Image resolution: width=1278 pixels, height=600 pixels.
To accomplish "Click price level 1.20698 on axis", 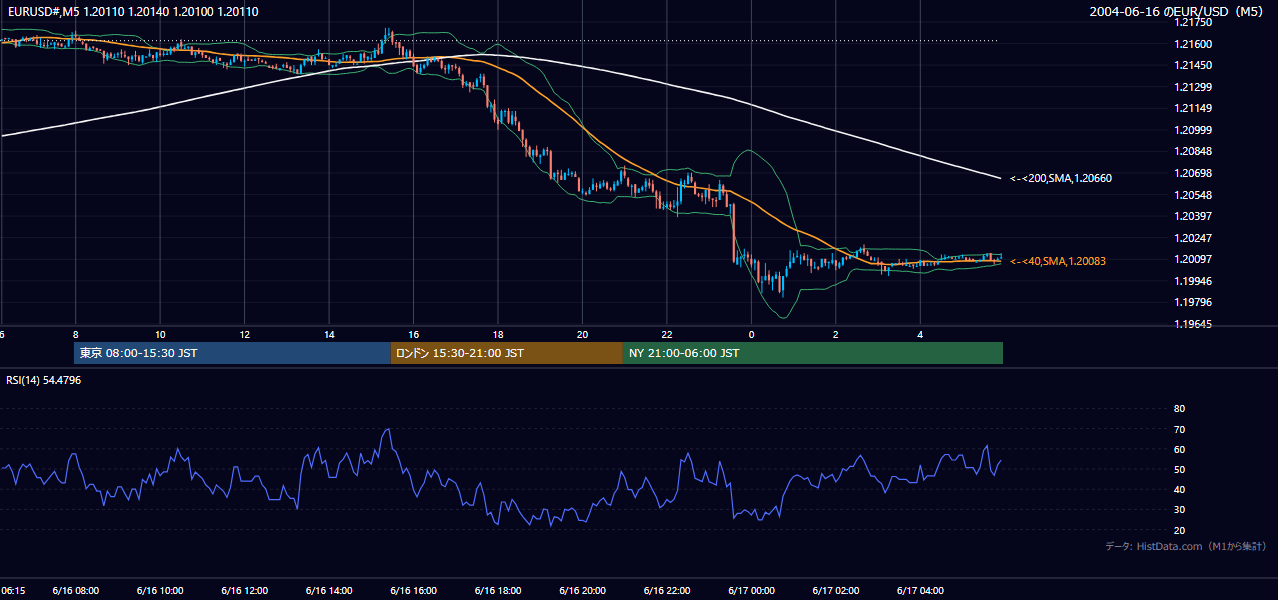I will click(1193, 173).
